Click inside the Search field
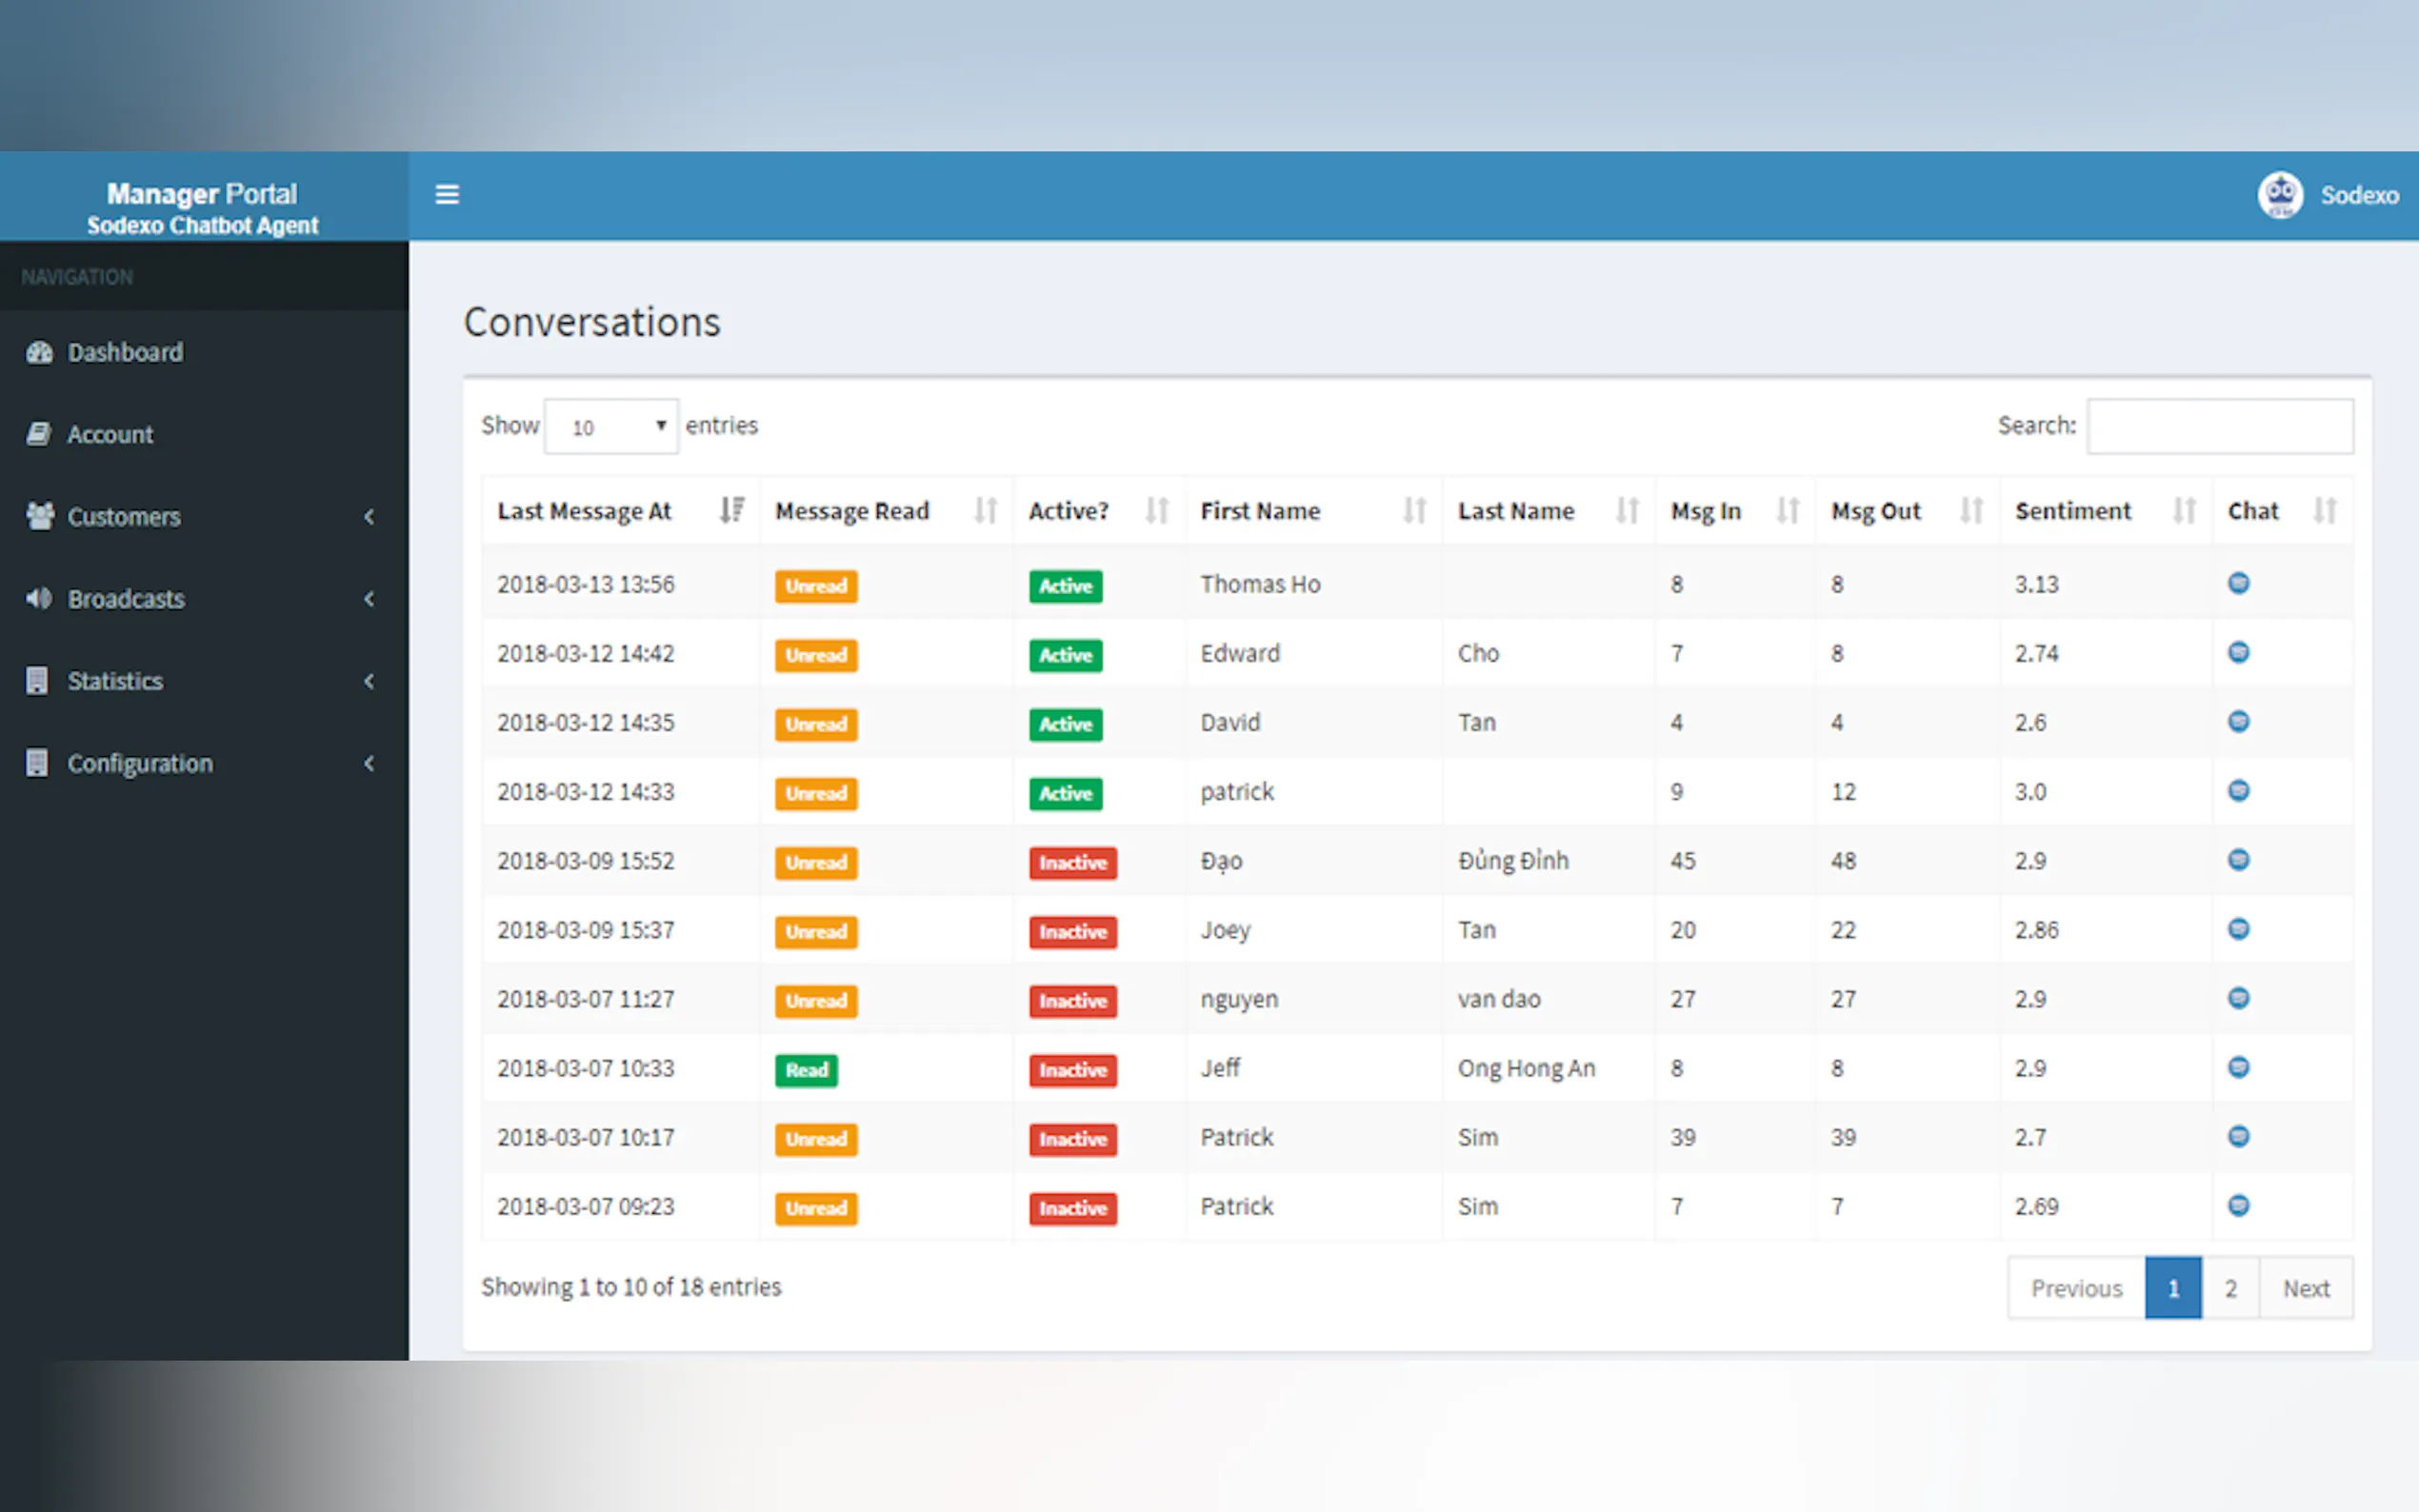 point(2220,425)
